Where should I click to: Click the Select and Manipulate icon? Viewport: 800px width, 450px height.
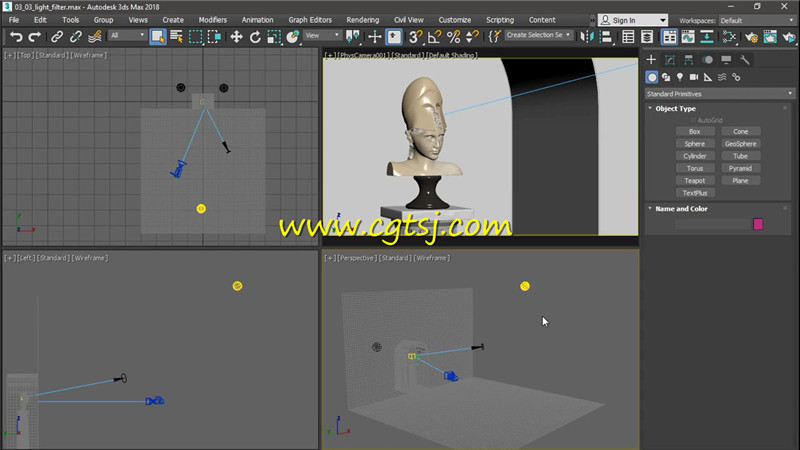point(374,37)
